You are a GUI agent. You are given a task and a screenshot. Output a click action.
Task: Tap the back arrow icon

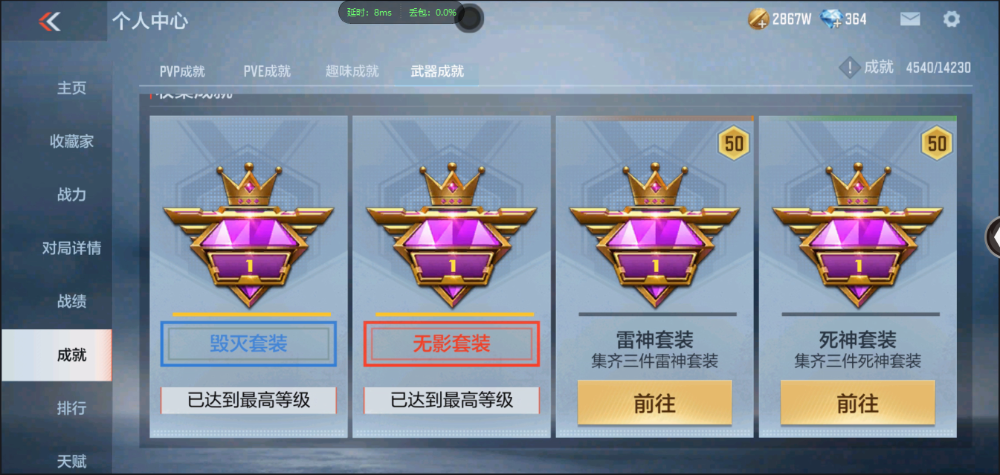(49, 21)
